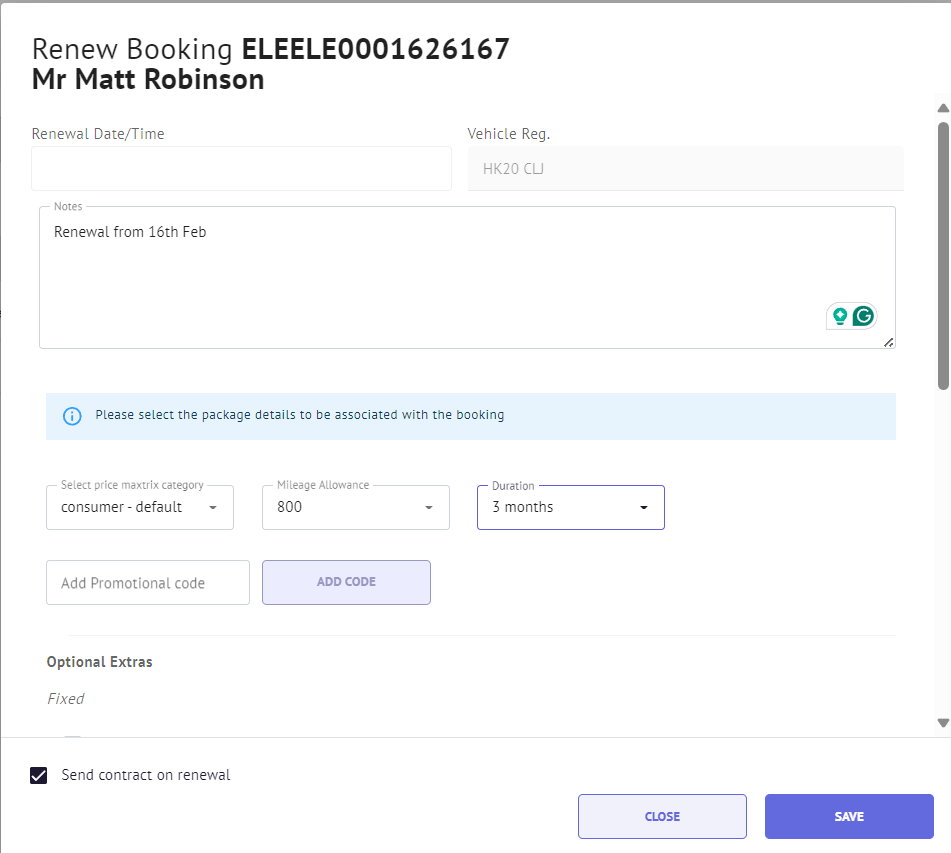Click the Renewal Date/Time field
Screen dimensions: 951x853
pyautogui.click(x=240, y=168)
